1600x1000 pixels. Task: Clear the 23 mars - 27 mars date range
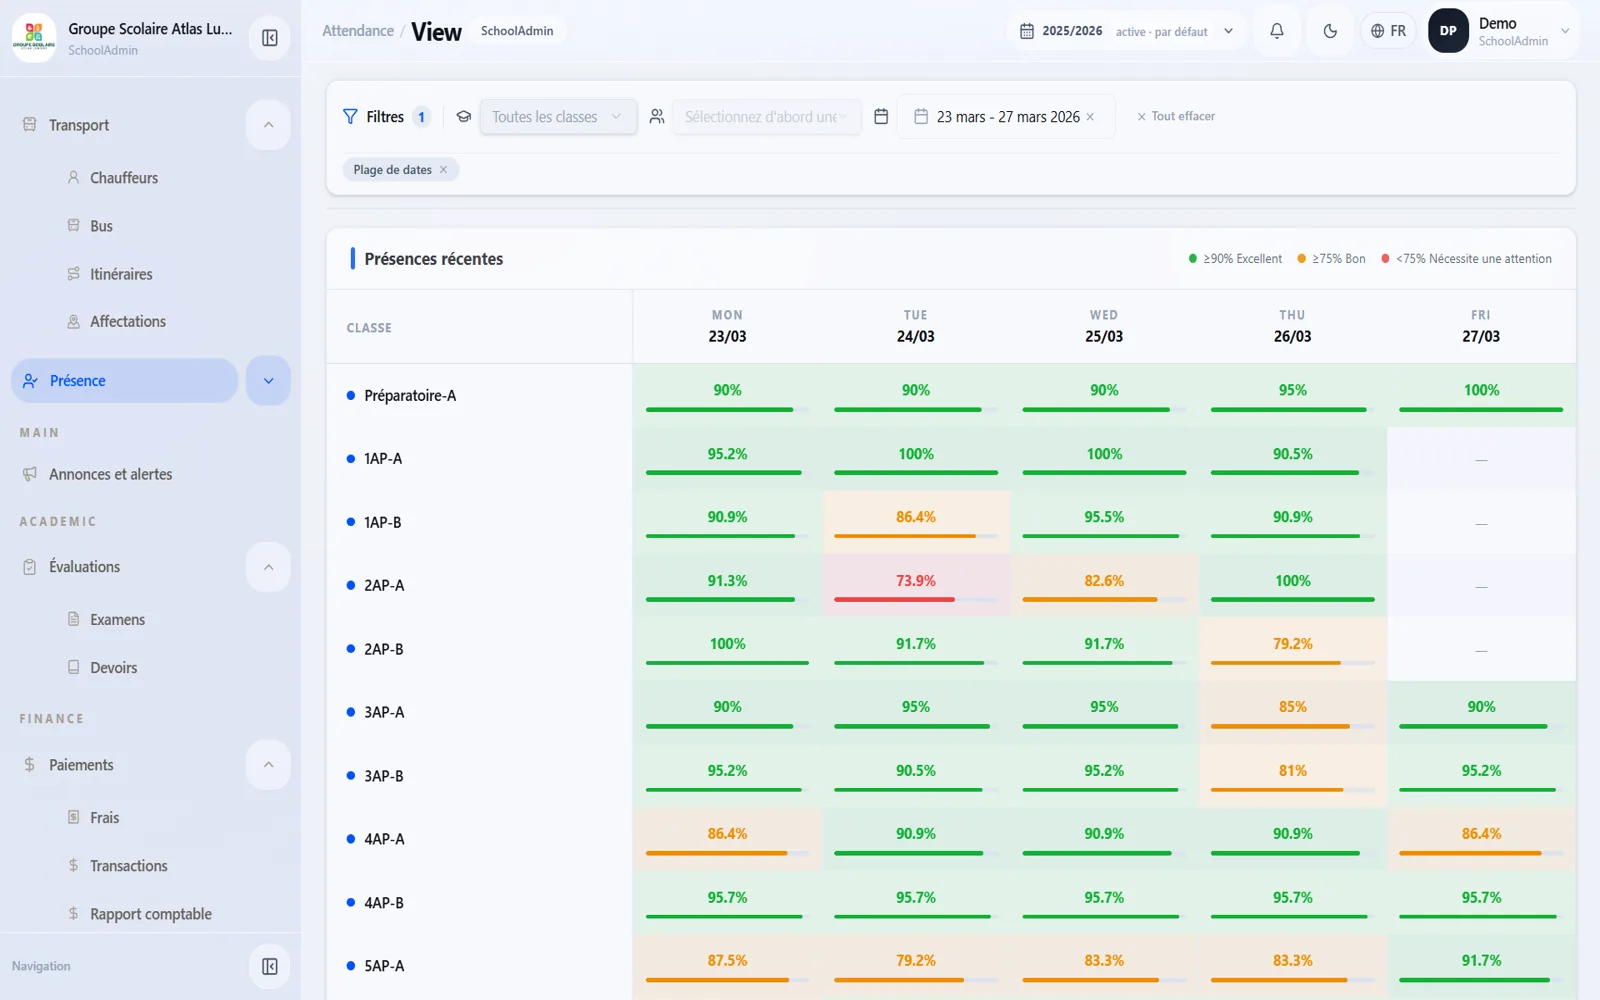tap(1090, 117)
